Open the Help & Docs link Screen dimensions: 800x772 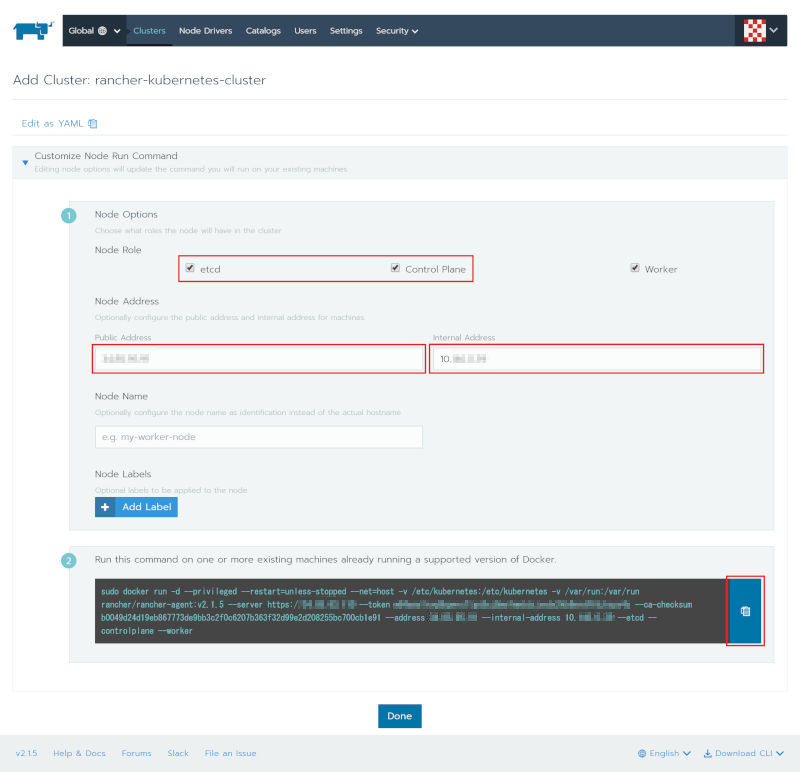pos(79,753)
